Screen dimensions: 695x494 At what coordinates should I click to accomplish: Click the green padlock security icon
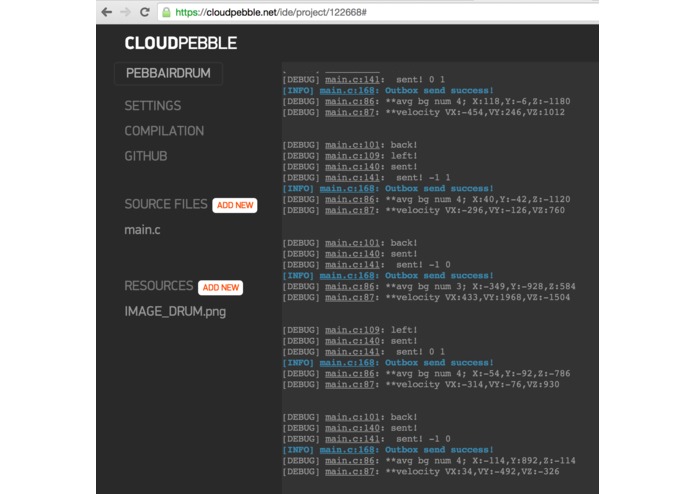(x=166, y=12)
